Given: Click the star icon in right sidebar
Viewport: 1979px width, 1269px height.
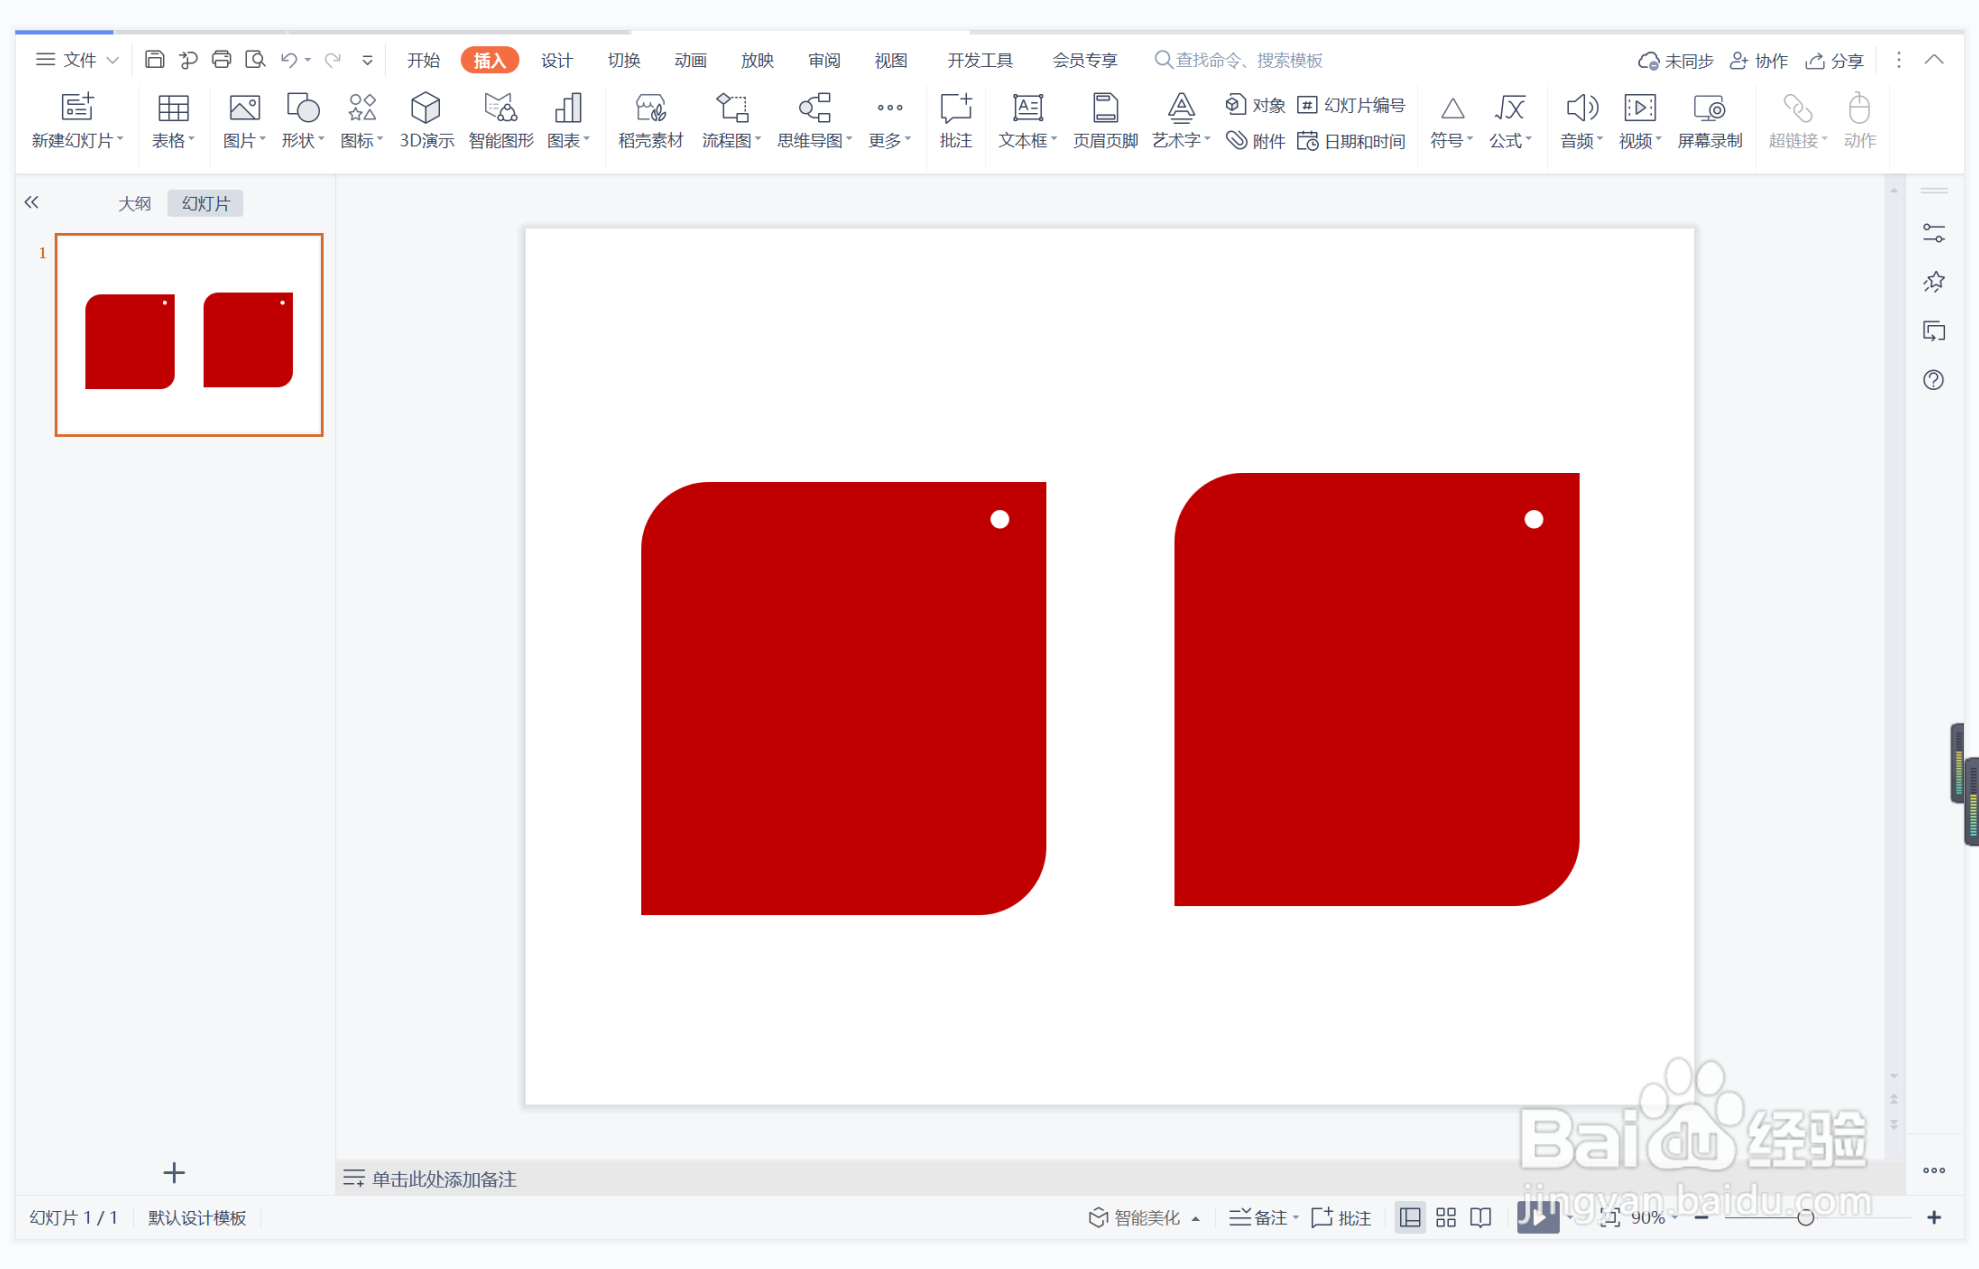Looking at the screenshot, I should 1933,282.
